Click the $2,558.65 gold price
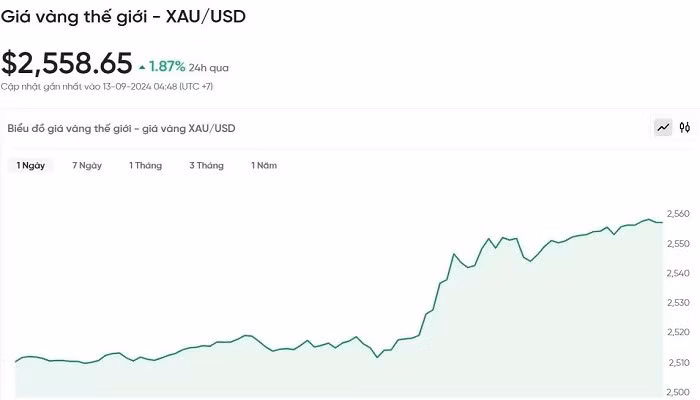 click(67, 64)
